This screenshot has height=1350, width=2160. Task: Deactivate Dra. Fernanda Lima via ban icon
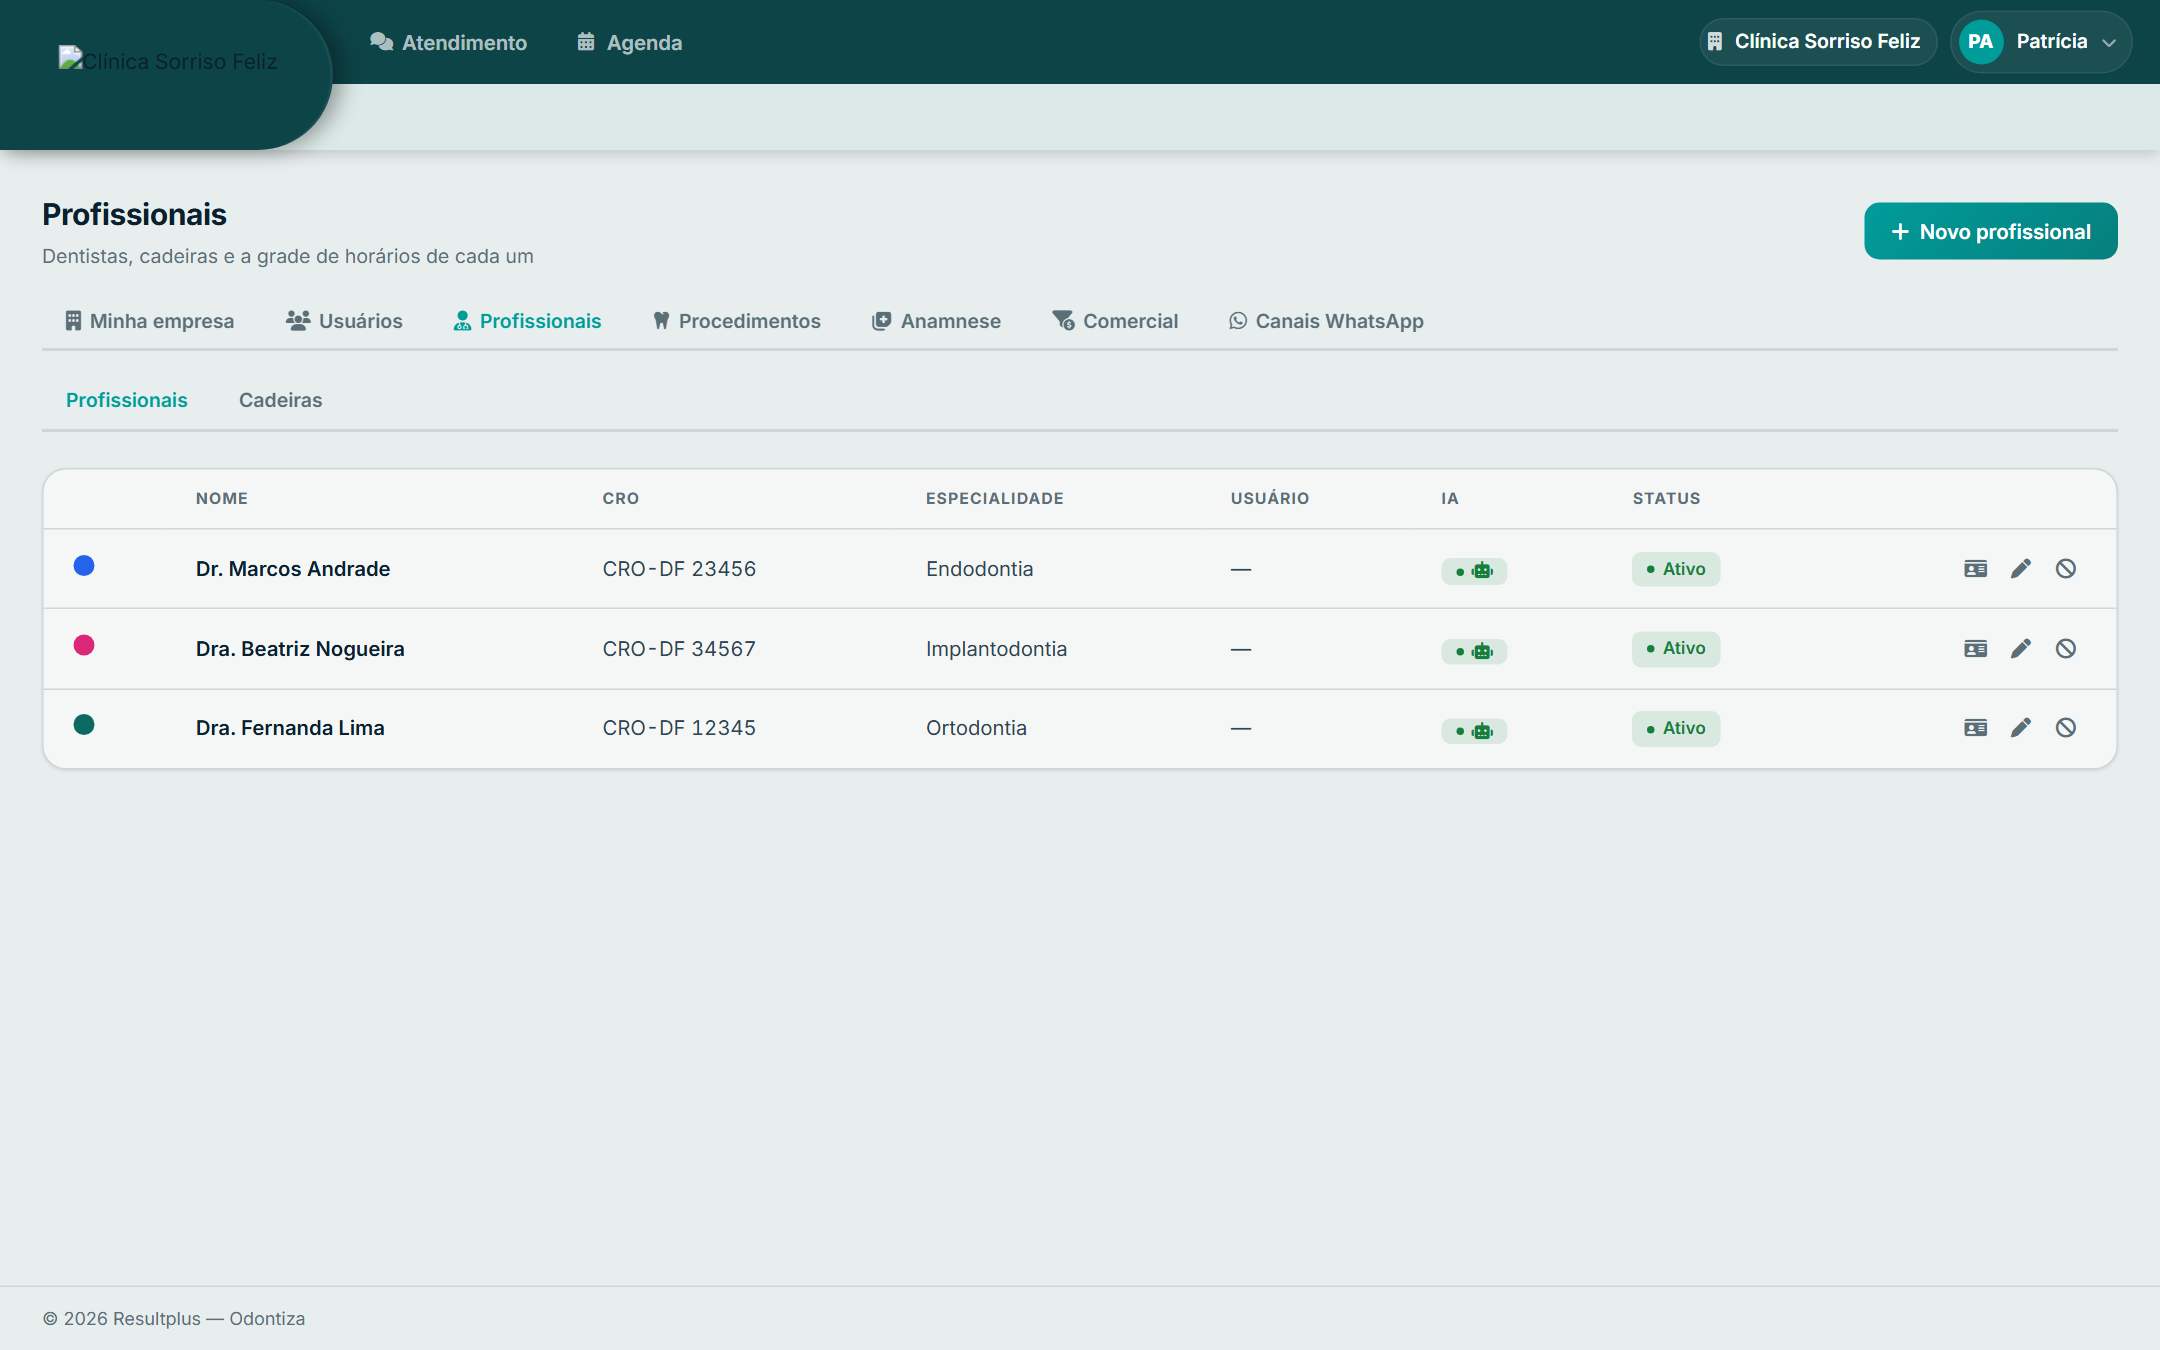(x=2066, y=728)
